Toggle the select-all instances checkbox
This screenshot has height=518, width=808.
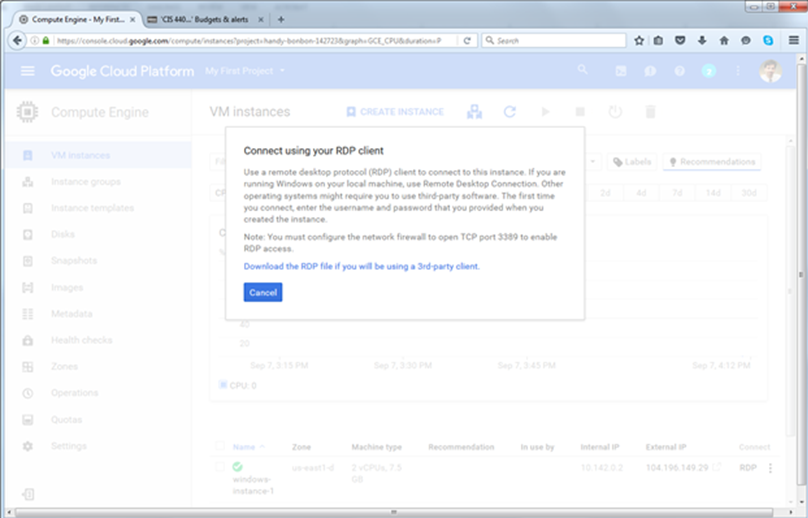pos(220,446)
